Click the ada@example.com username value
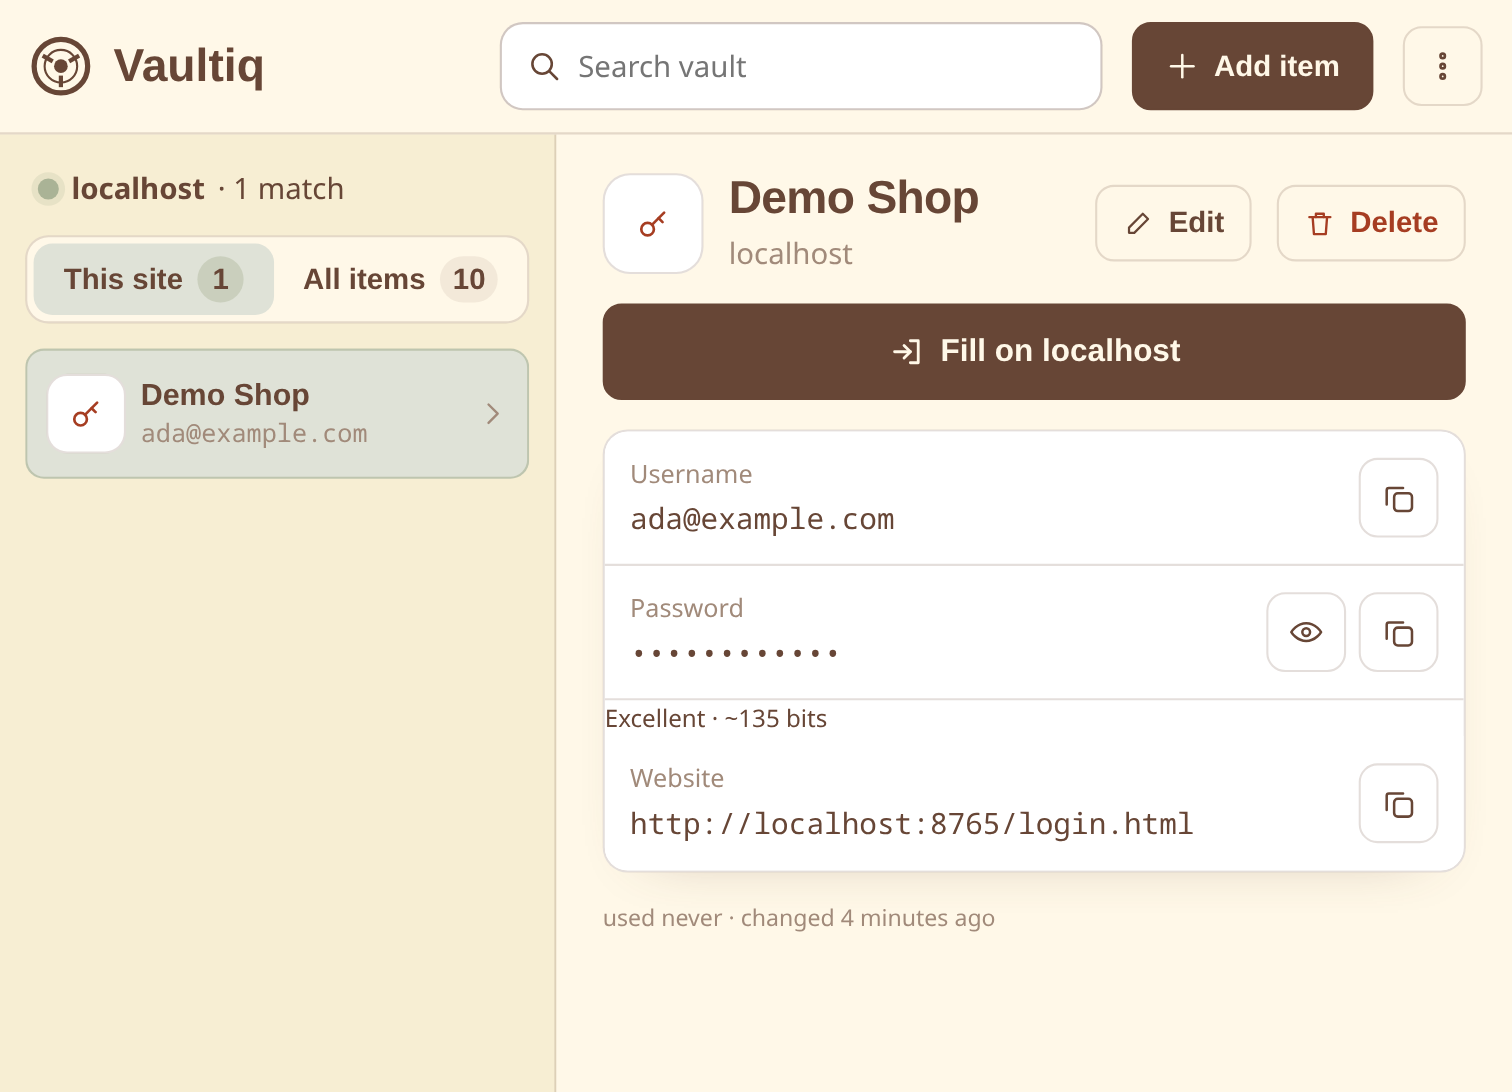The image size is (1512, 1092). pos(762,520)
